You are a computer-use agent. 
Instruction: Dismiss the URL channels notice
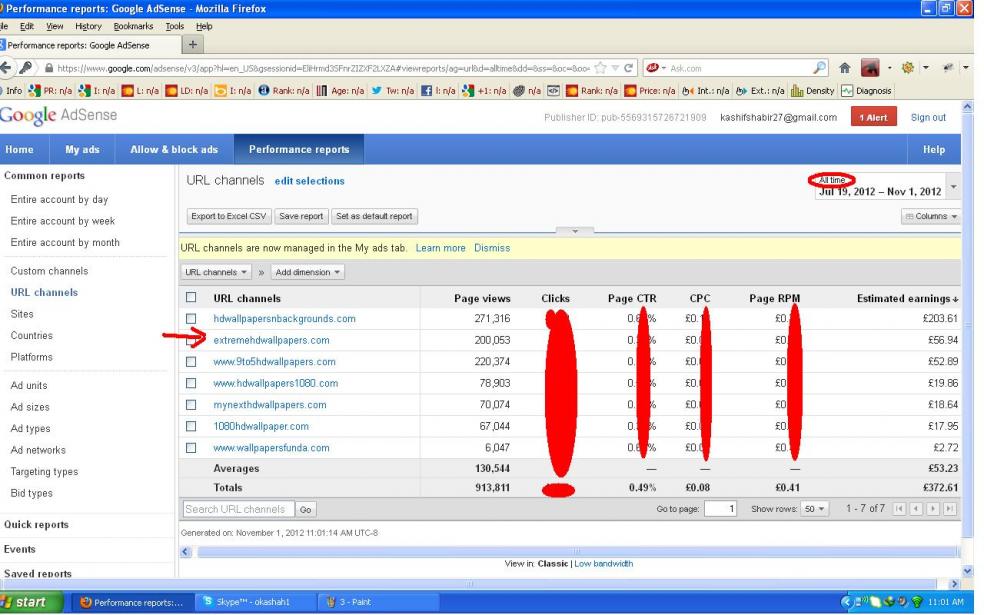pos(492,248)
